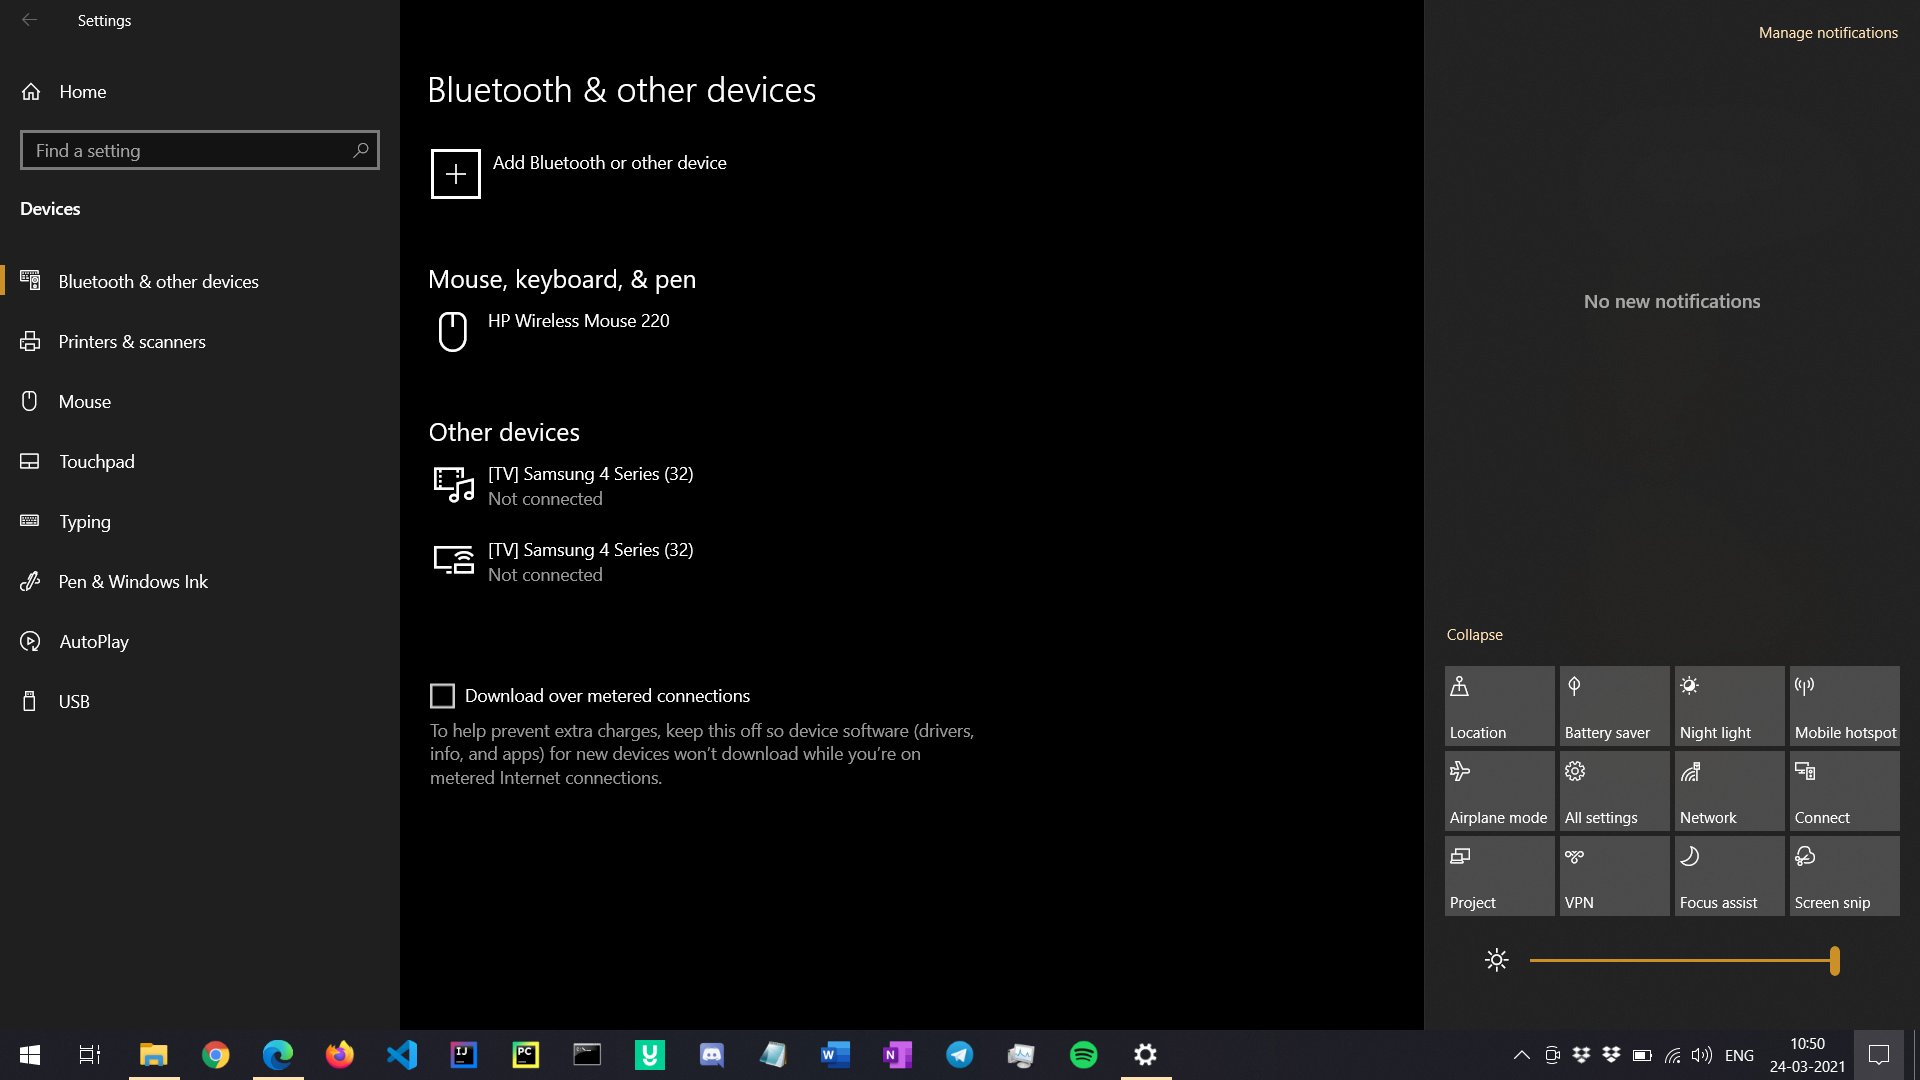
Task: Open the Spotify app from taskbar
Action: click(x=1083, y=1054)
